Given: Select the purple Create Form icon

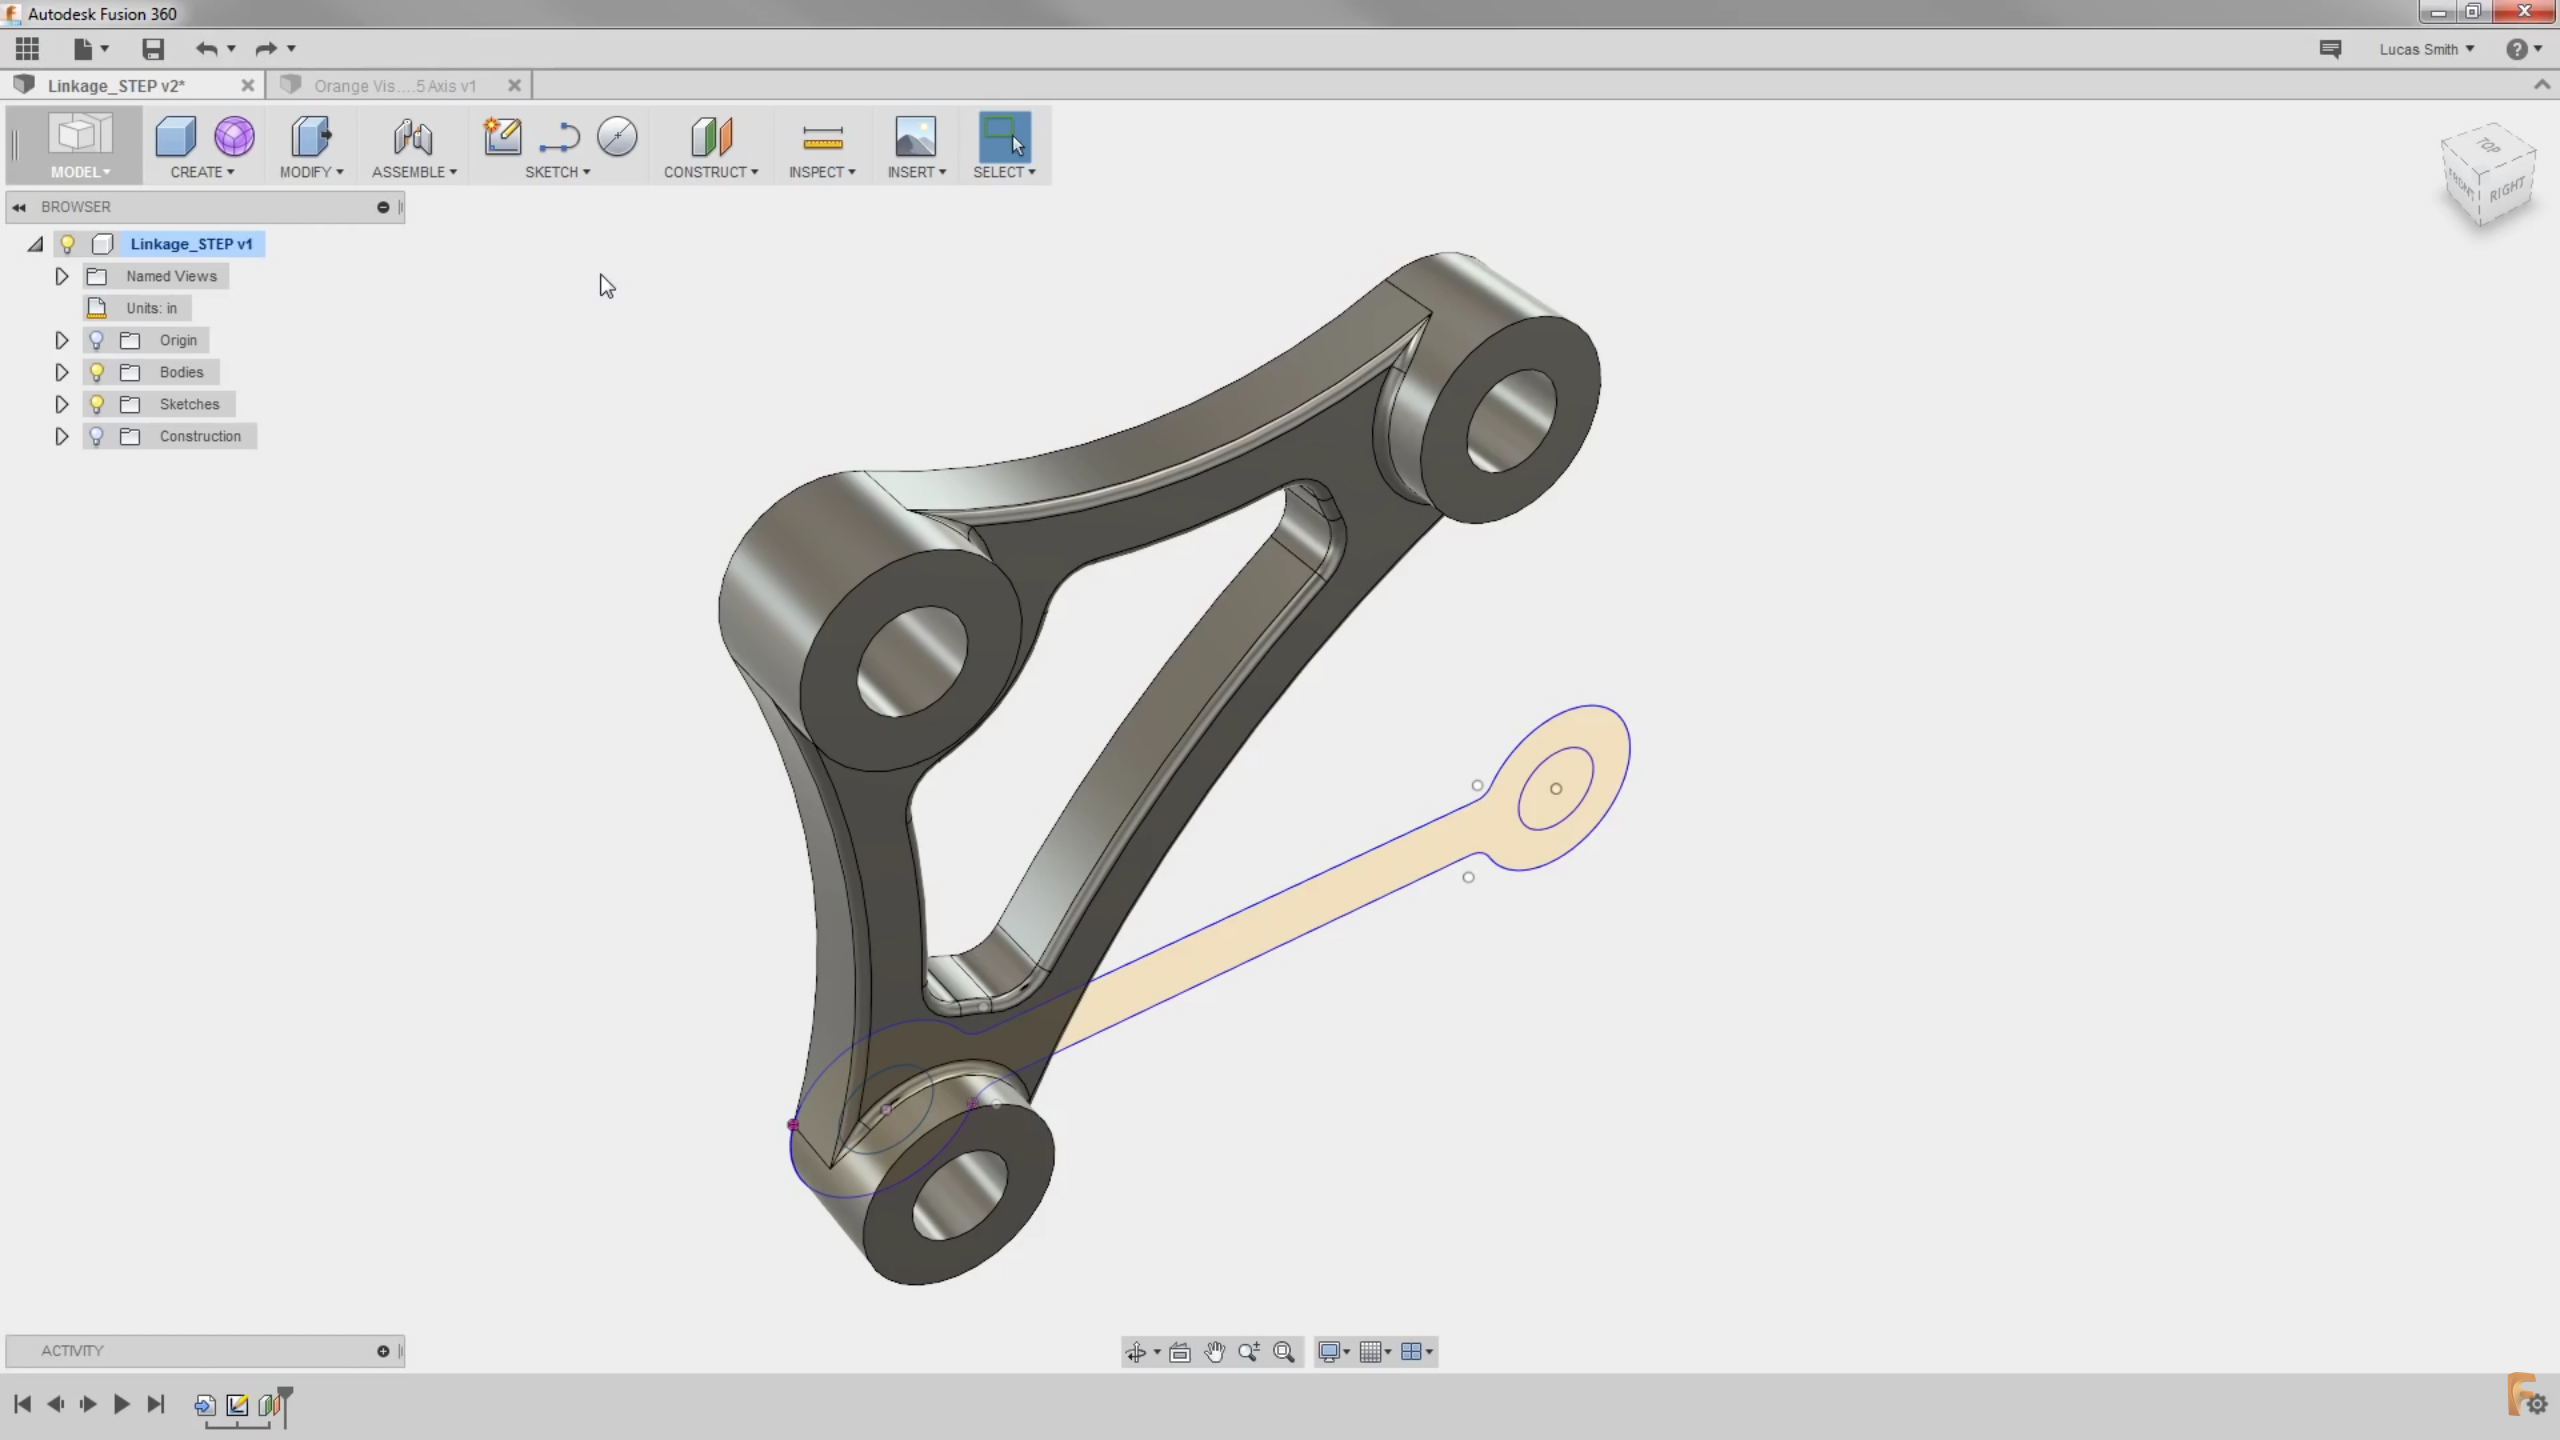Looking at the screenshot, I should pos(234,136).
